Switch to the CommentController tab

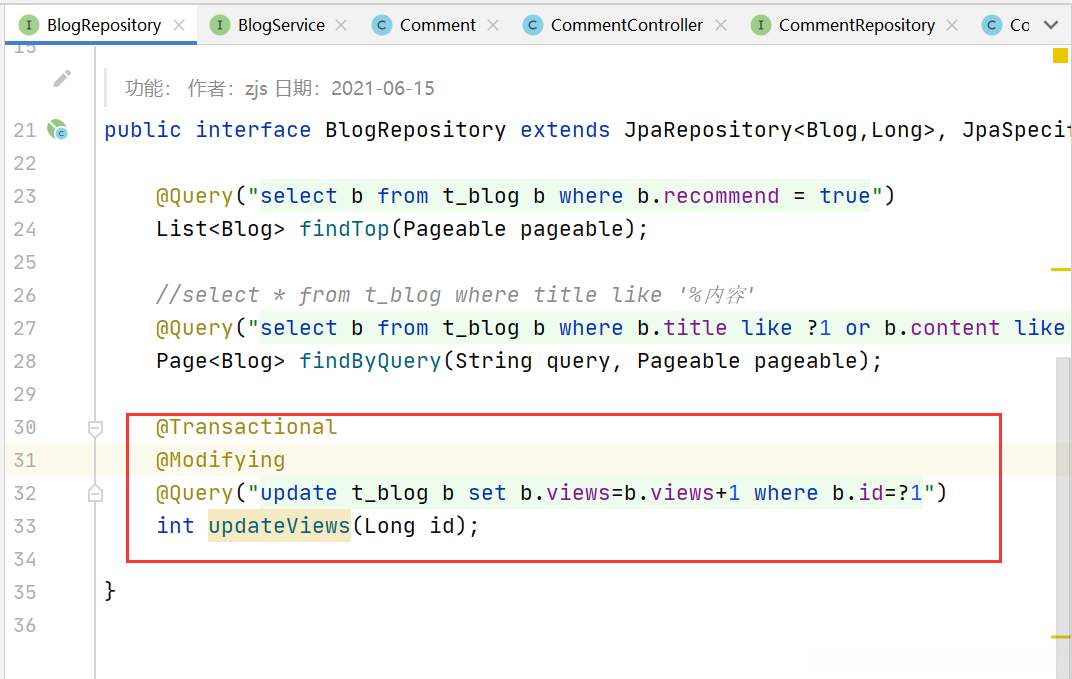pyautogui.click(x=626, y=25)
